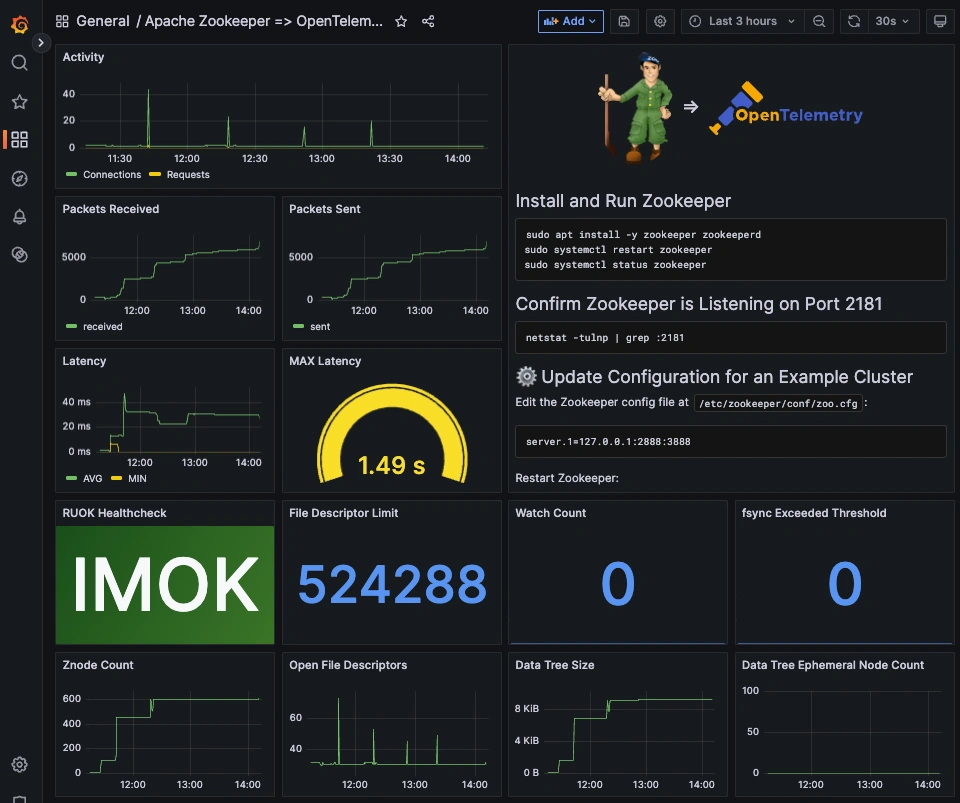Open the Connections icon in the sidebar
Screen dimensions: 960x803
[x=20, y=255]
